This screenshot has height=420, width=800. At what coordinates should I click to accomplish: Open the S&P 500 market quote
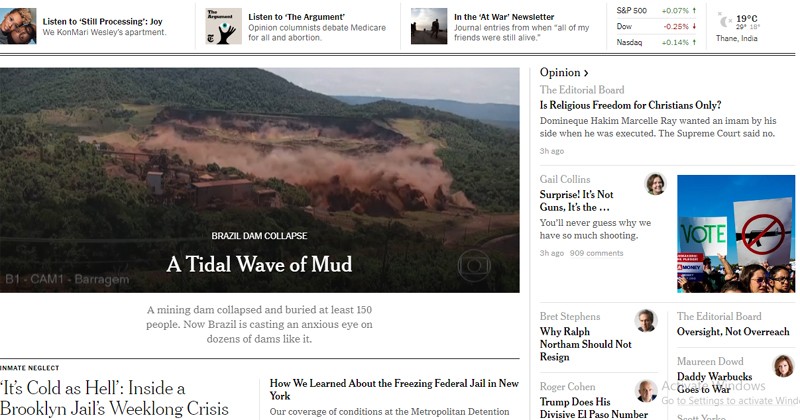[x=656, y=11]
